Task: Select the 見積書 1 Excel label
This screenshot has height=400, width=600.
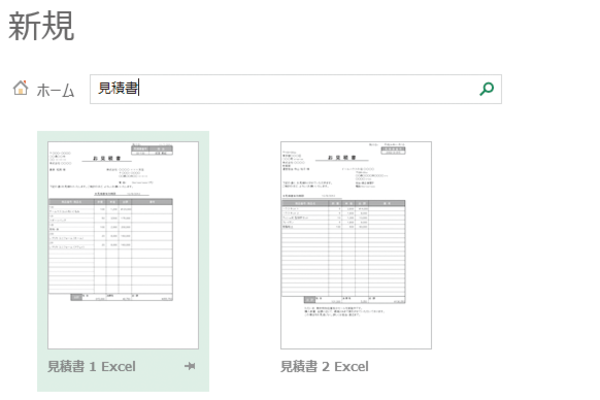Action: click(x=91, y=366)
